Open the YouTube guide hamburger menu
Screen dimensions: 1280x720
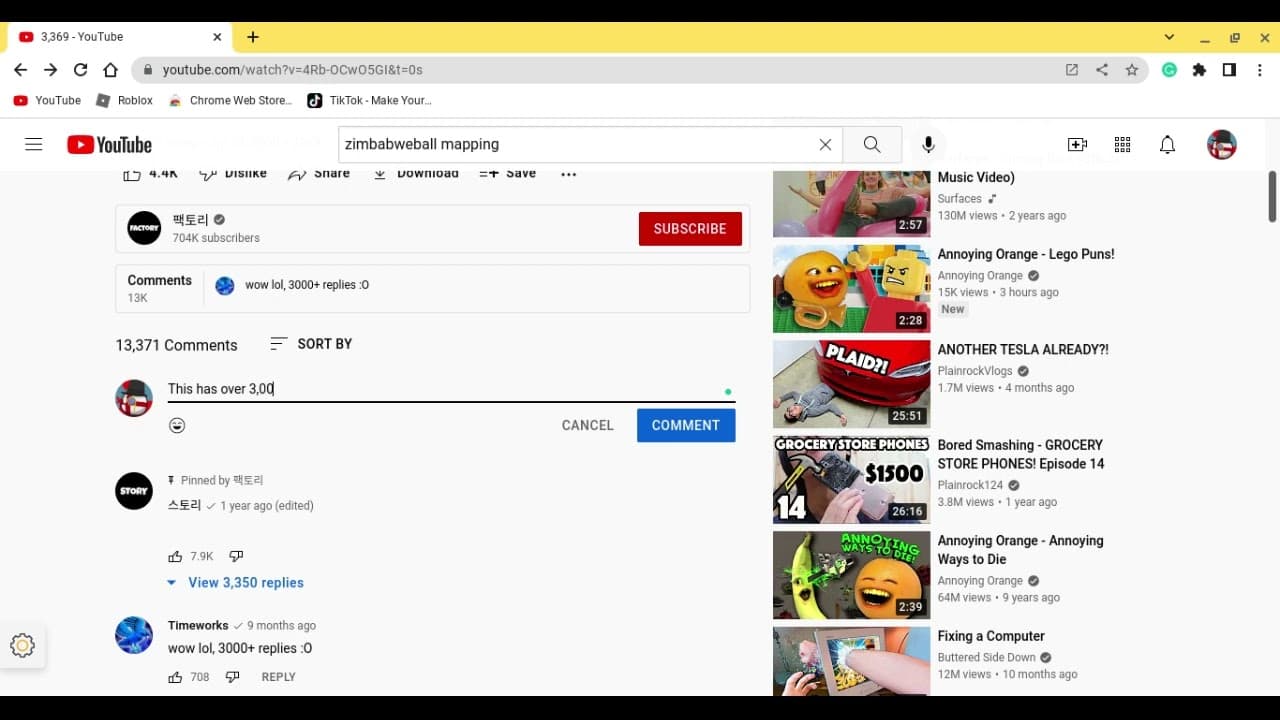pos(34,144)
